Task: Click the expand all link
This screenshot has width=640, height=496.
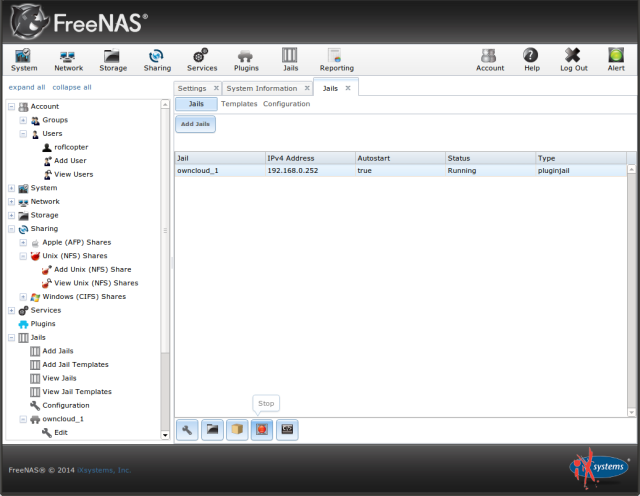Action: 27,87
